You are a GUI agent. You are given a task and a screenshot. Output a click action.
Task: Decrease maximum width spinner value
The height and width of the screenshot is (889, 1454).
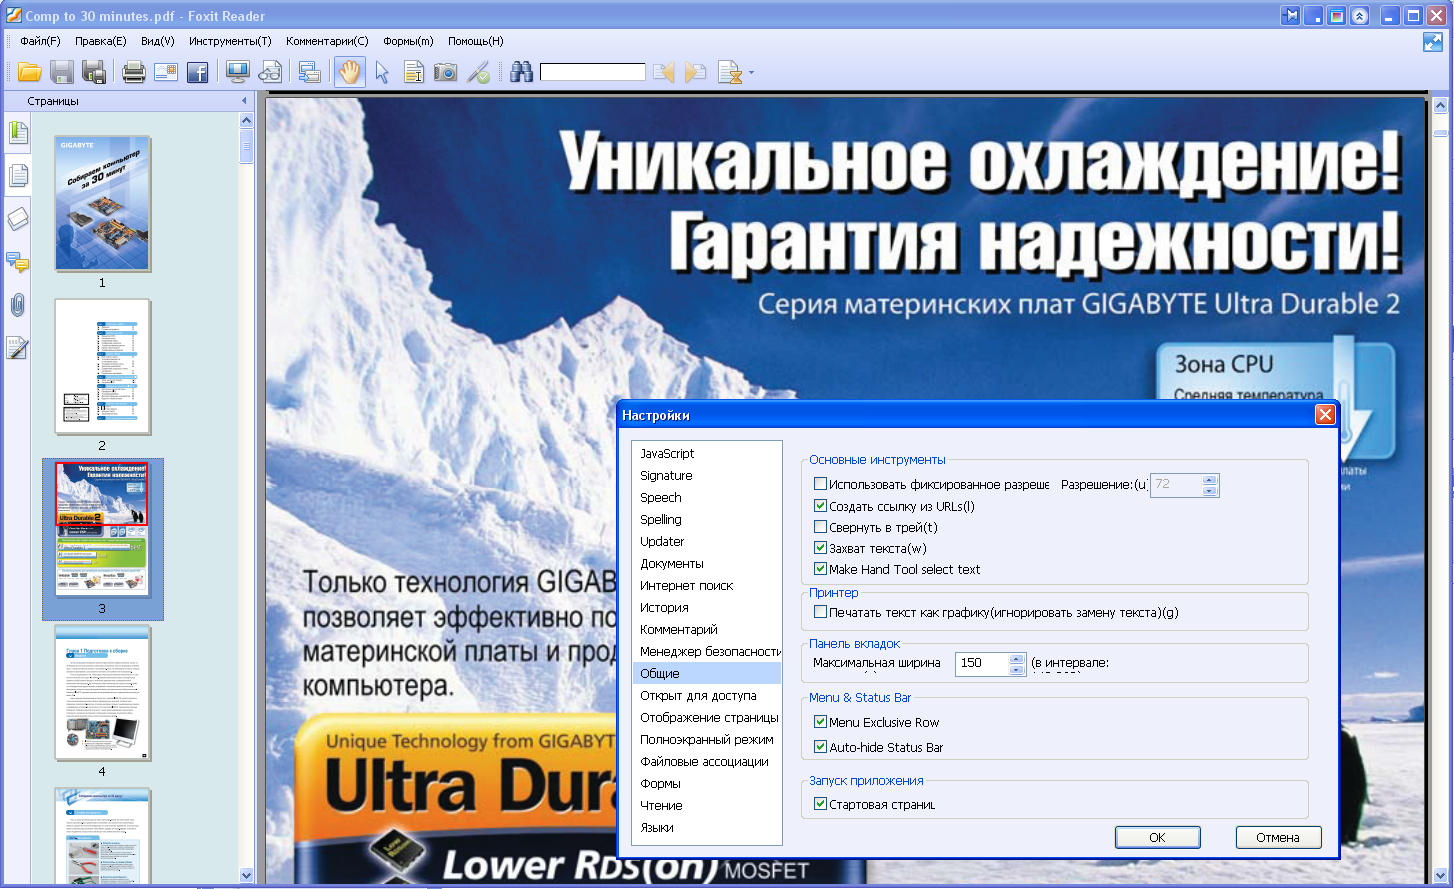coord(1017,669)
